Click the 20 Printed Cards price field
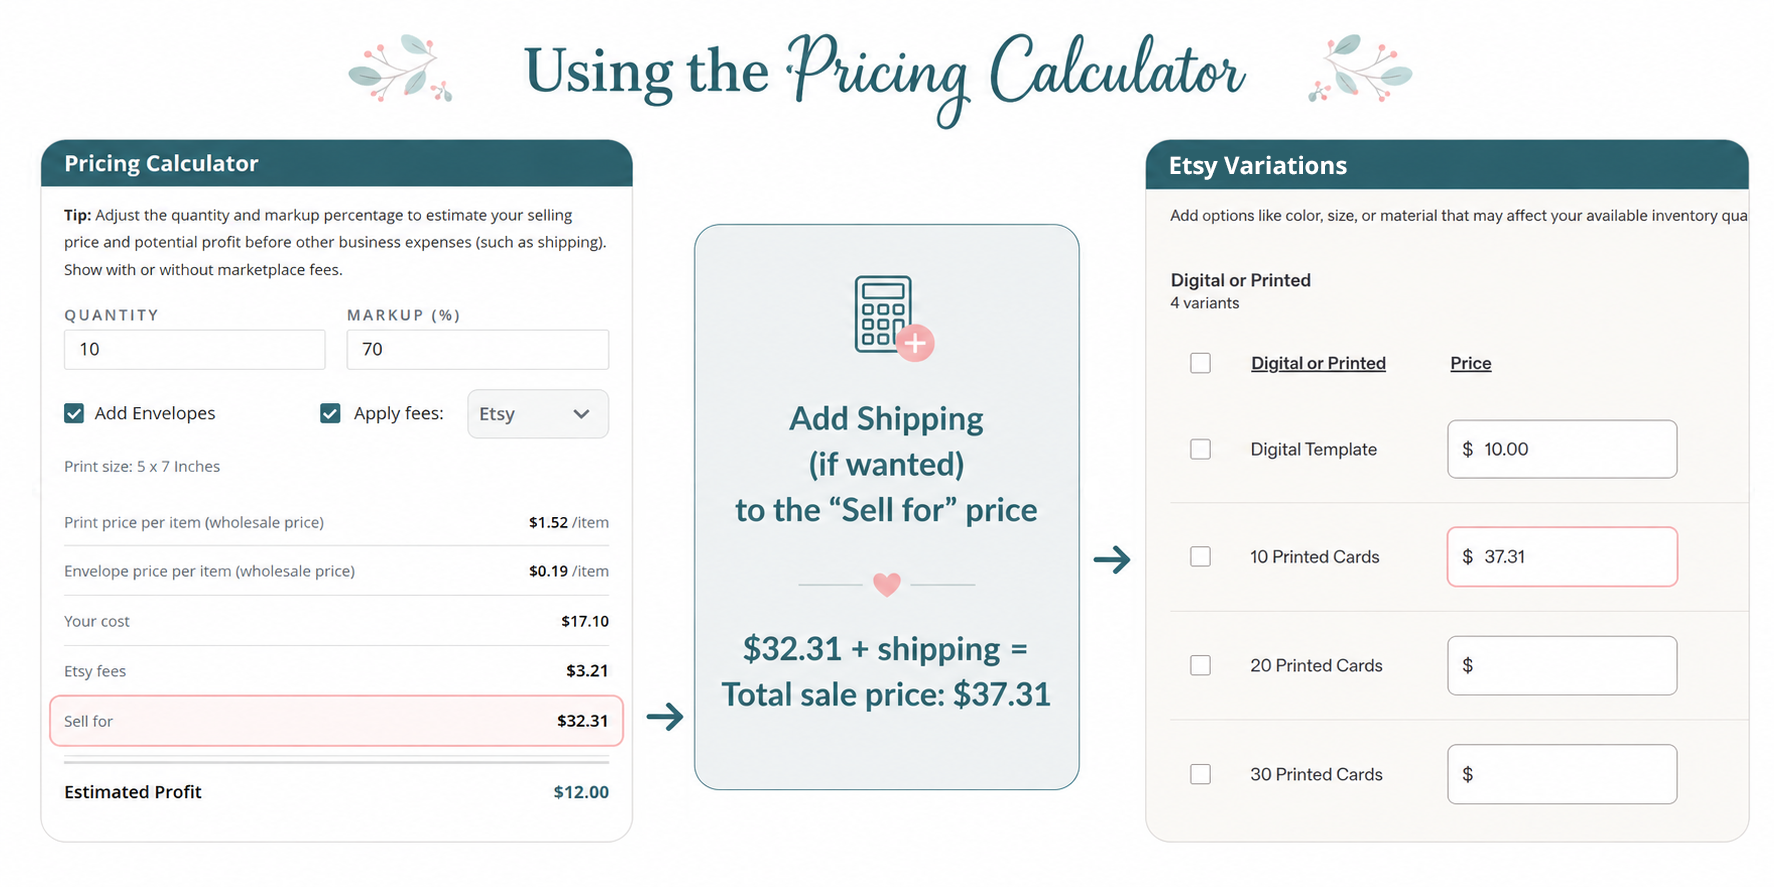The height and width of the screenshot is (887, 1774). click(1562, 665)
